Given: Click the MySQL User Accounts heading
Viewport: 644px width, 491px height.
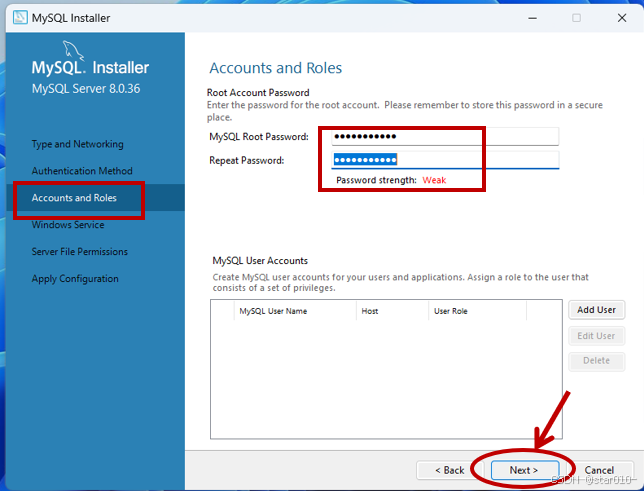Looking at the screenshot, I should click(260, 260).
